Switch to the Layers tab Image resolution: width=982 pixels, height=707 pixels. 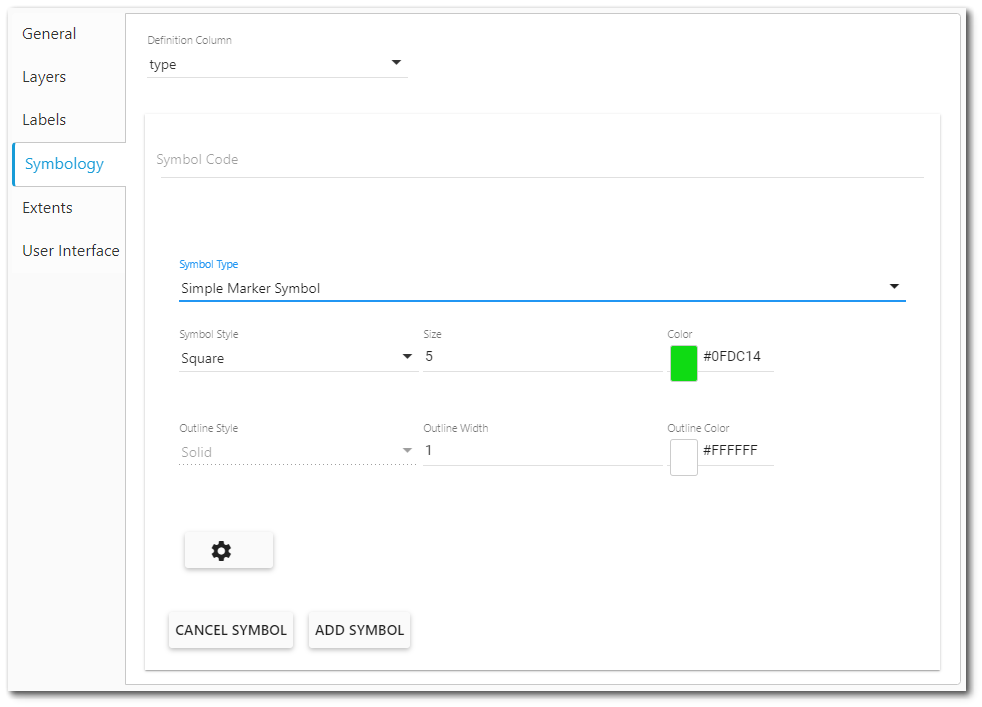44,76
